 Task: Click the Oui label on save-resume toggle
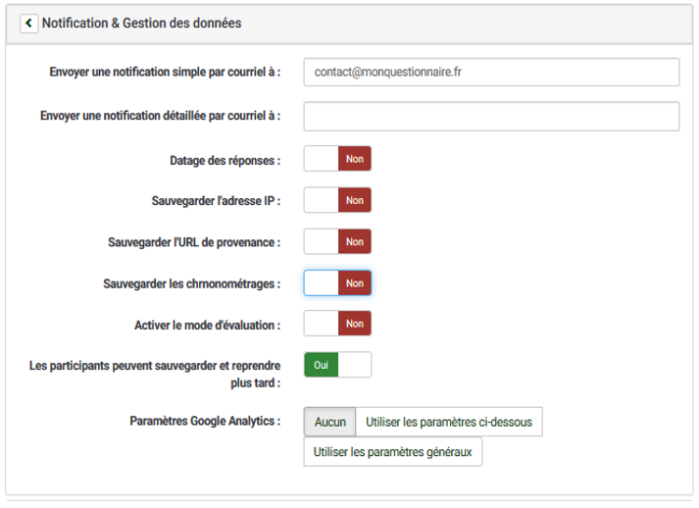(x=321, y=365)
